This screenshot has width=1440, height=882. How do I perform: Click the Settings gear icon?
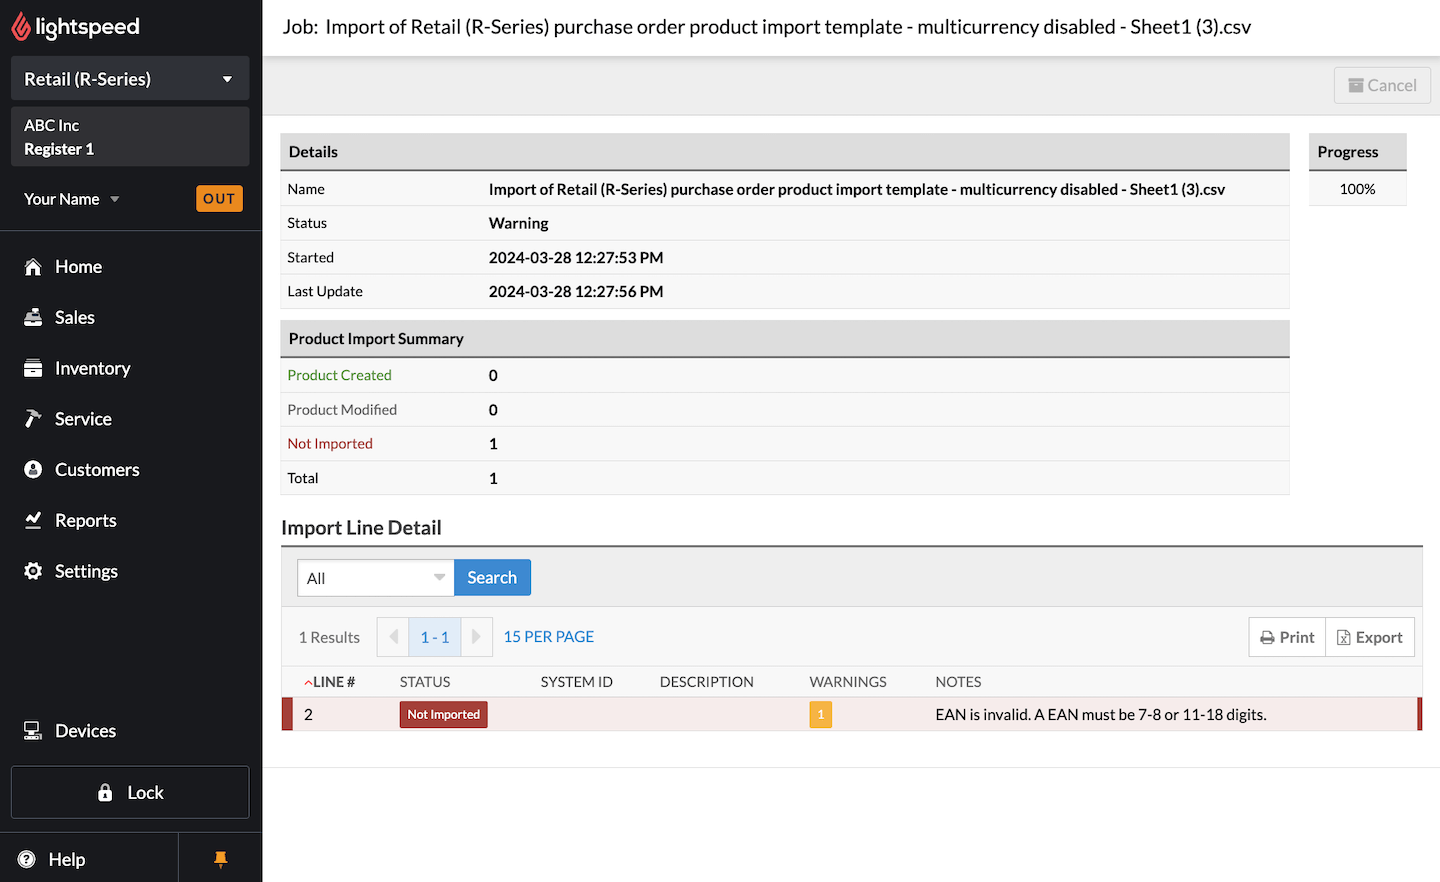[x=33, y=571]
